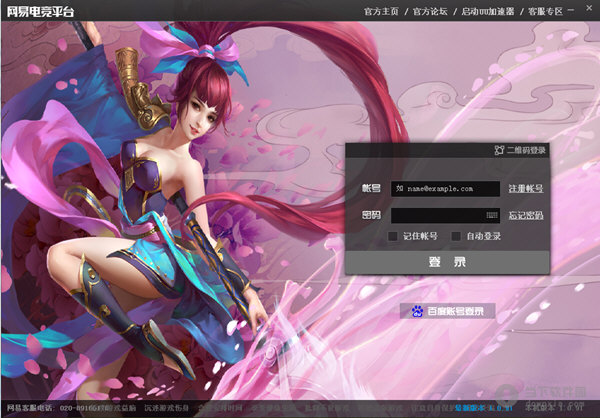Screen dimensions: 600x418
Task: Click the 登录 login button
Action: click(447, 262)
